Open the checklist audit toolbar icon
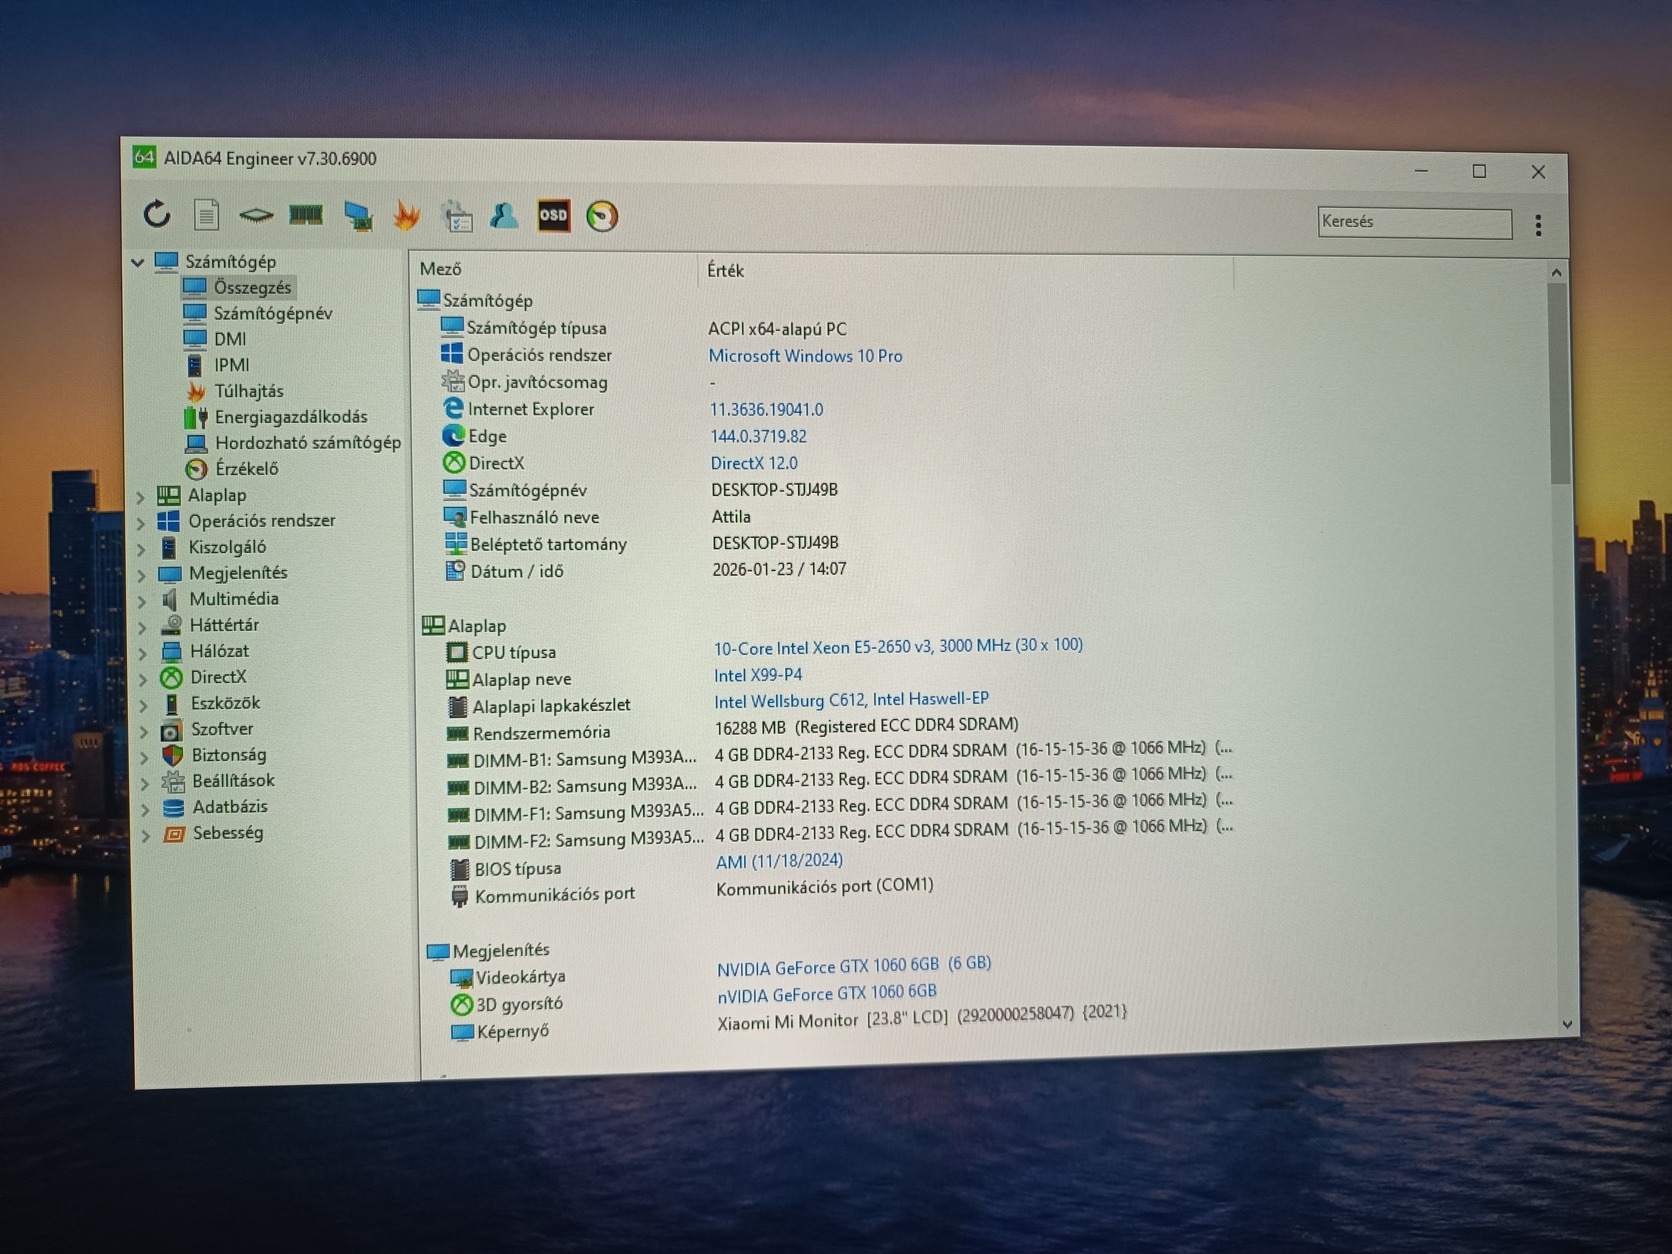Image resolution: width=1672 pixels, height=1254 pixels. point(456,216)
